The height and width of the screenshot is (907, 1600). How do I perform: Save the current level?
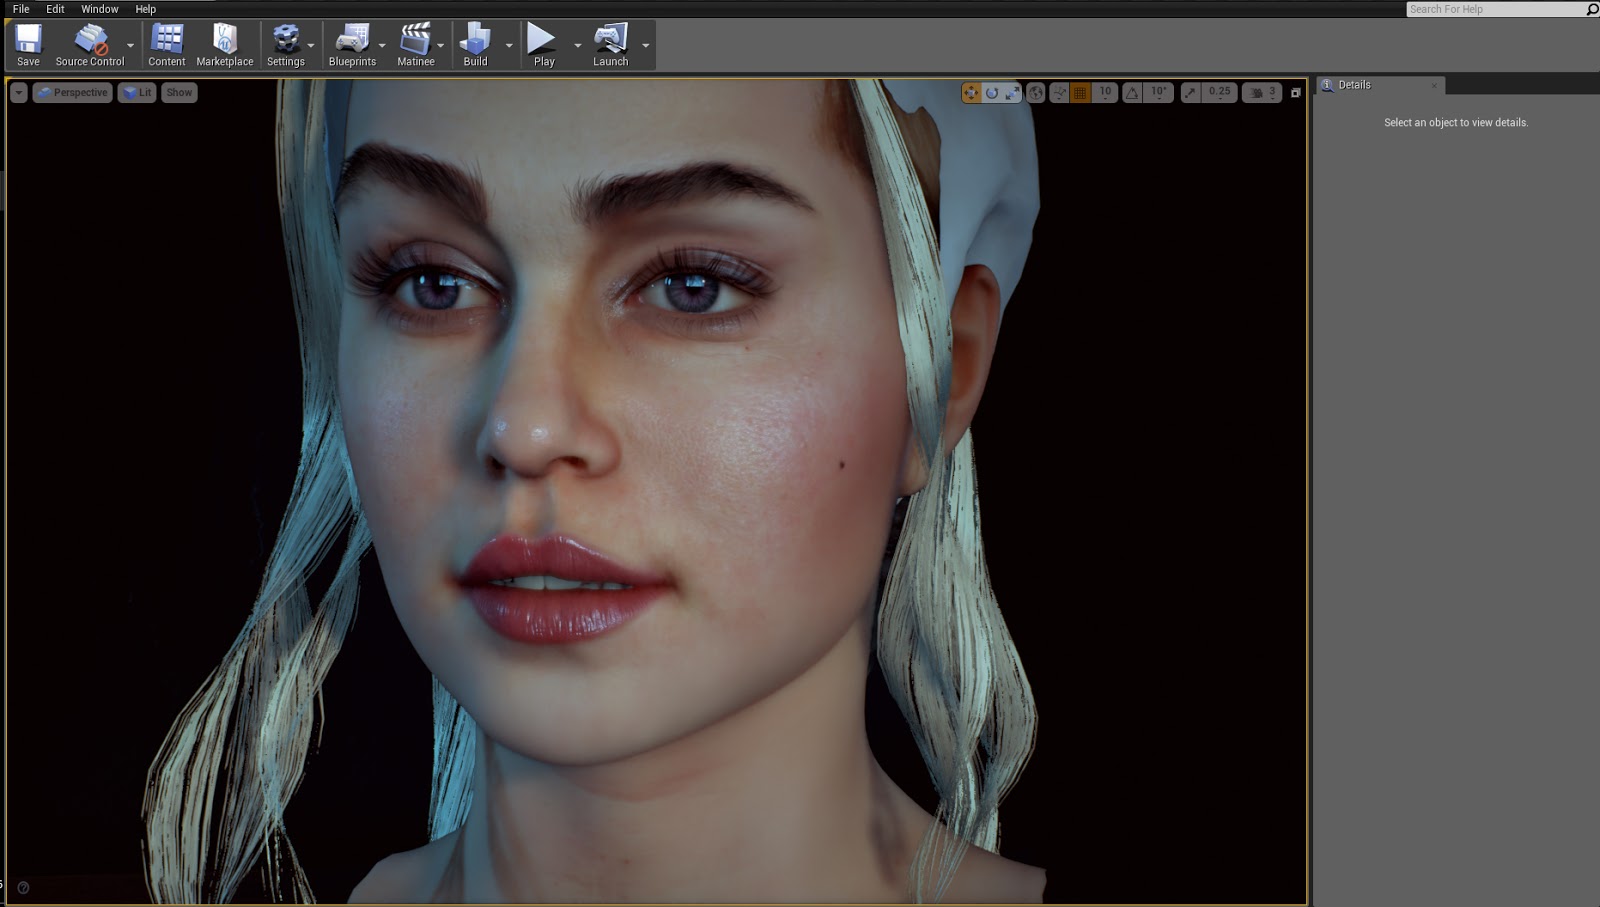point(27,44)
